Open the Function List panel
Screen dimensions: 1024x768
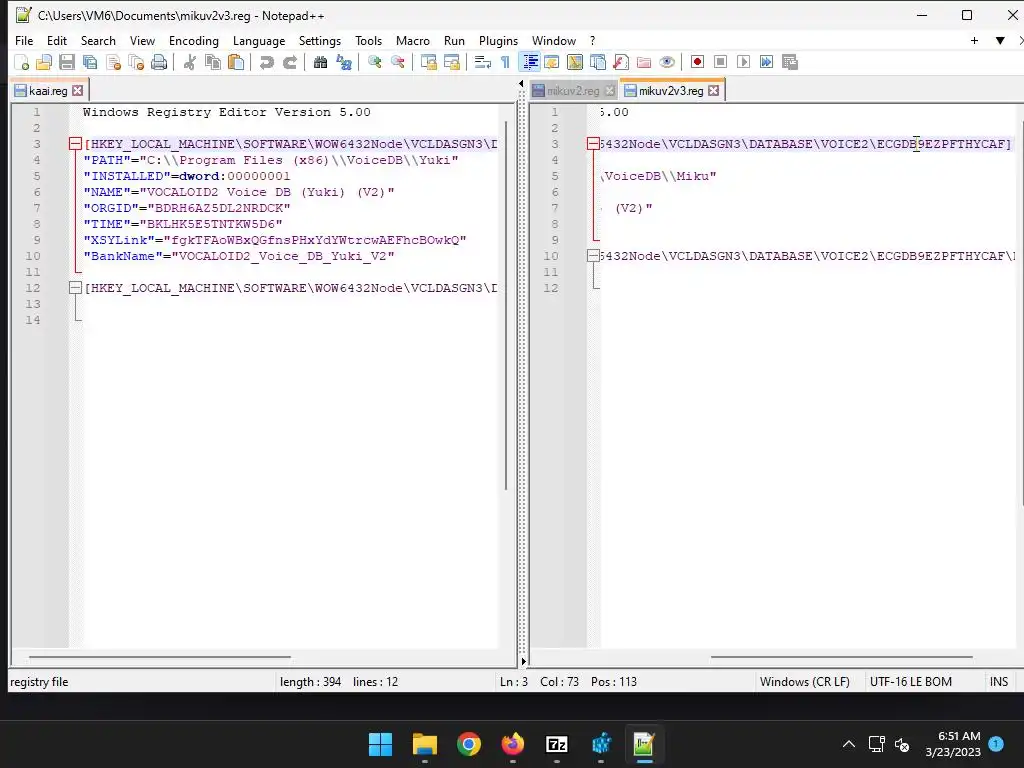point(621,62)
